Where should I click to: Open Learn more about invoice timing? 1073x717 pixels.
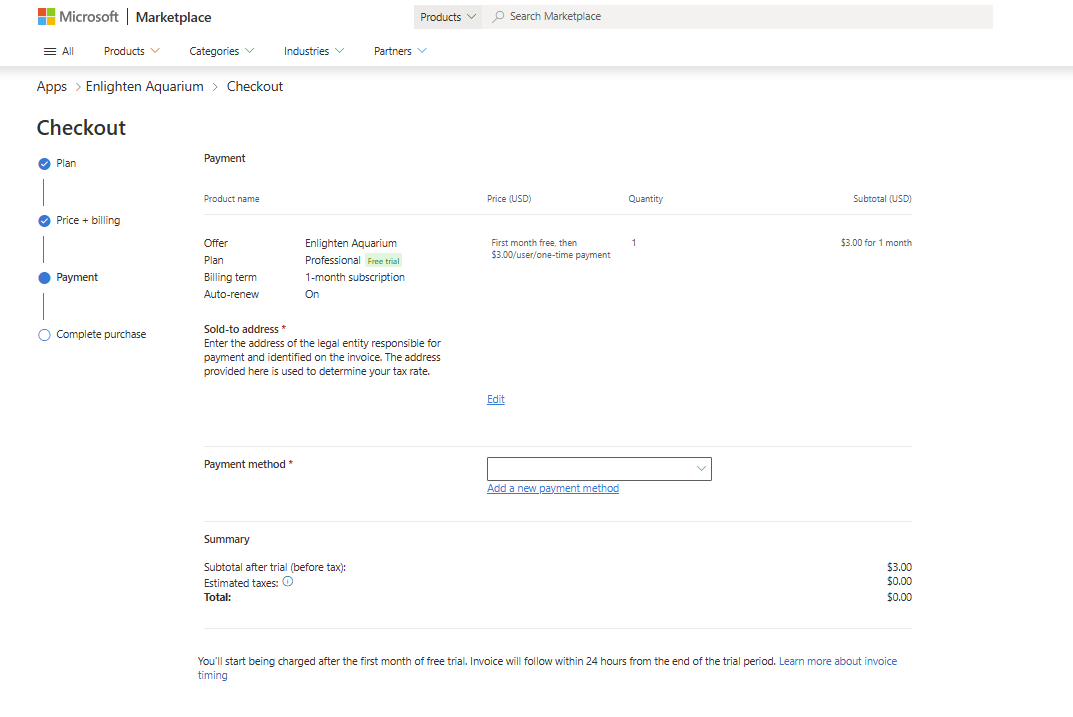coord(838,661)
